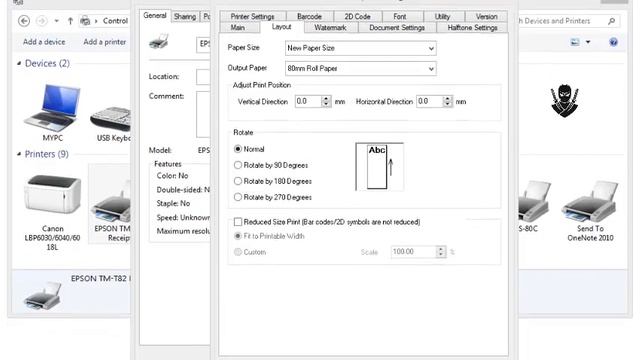This screenshot has width=640, height=360.
Task: Click the forward navigation arrow
Action: [x=41, y=21]
